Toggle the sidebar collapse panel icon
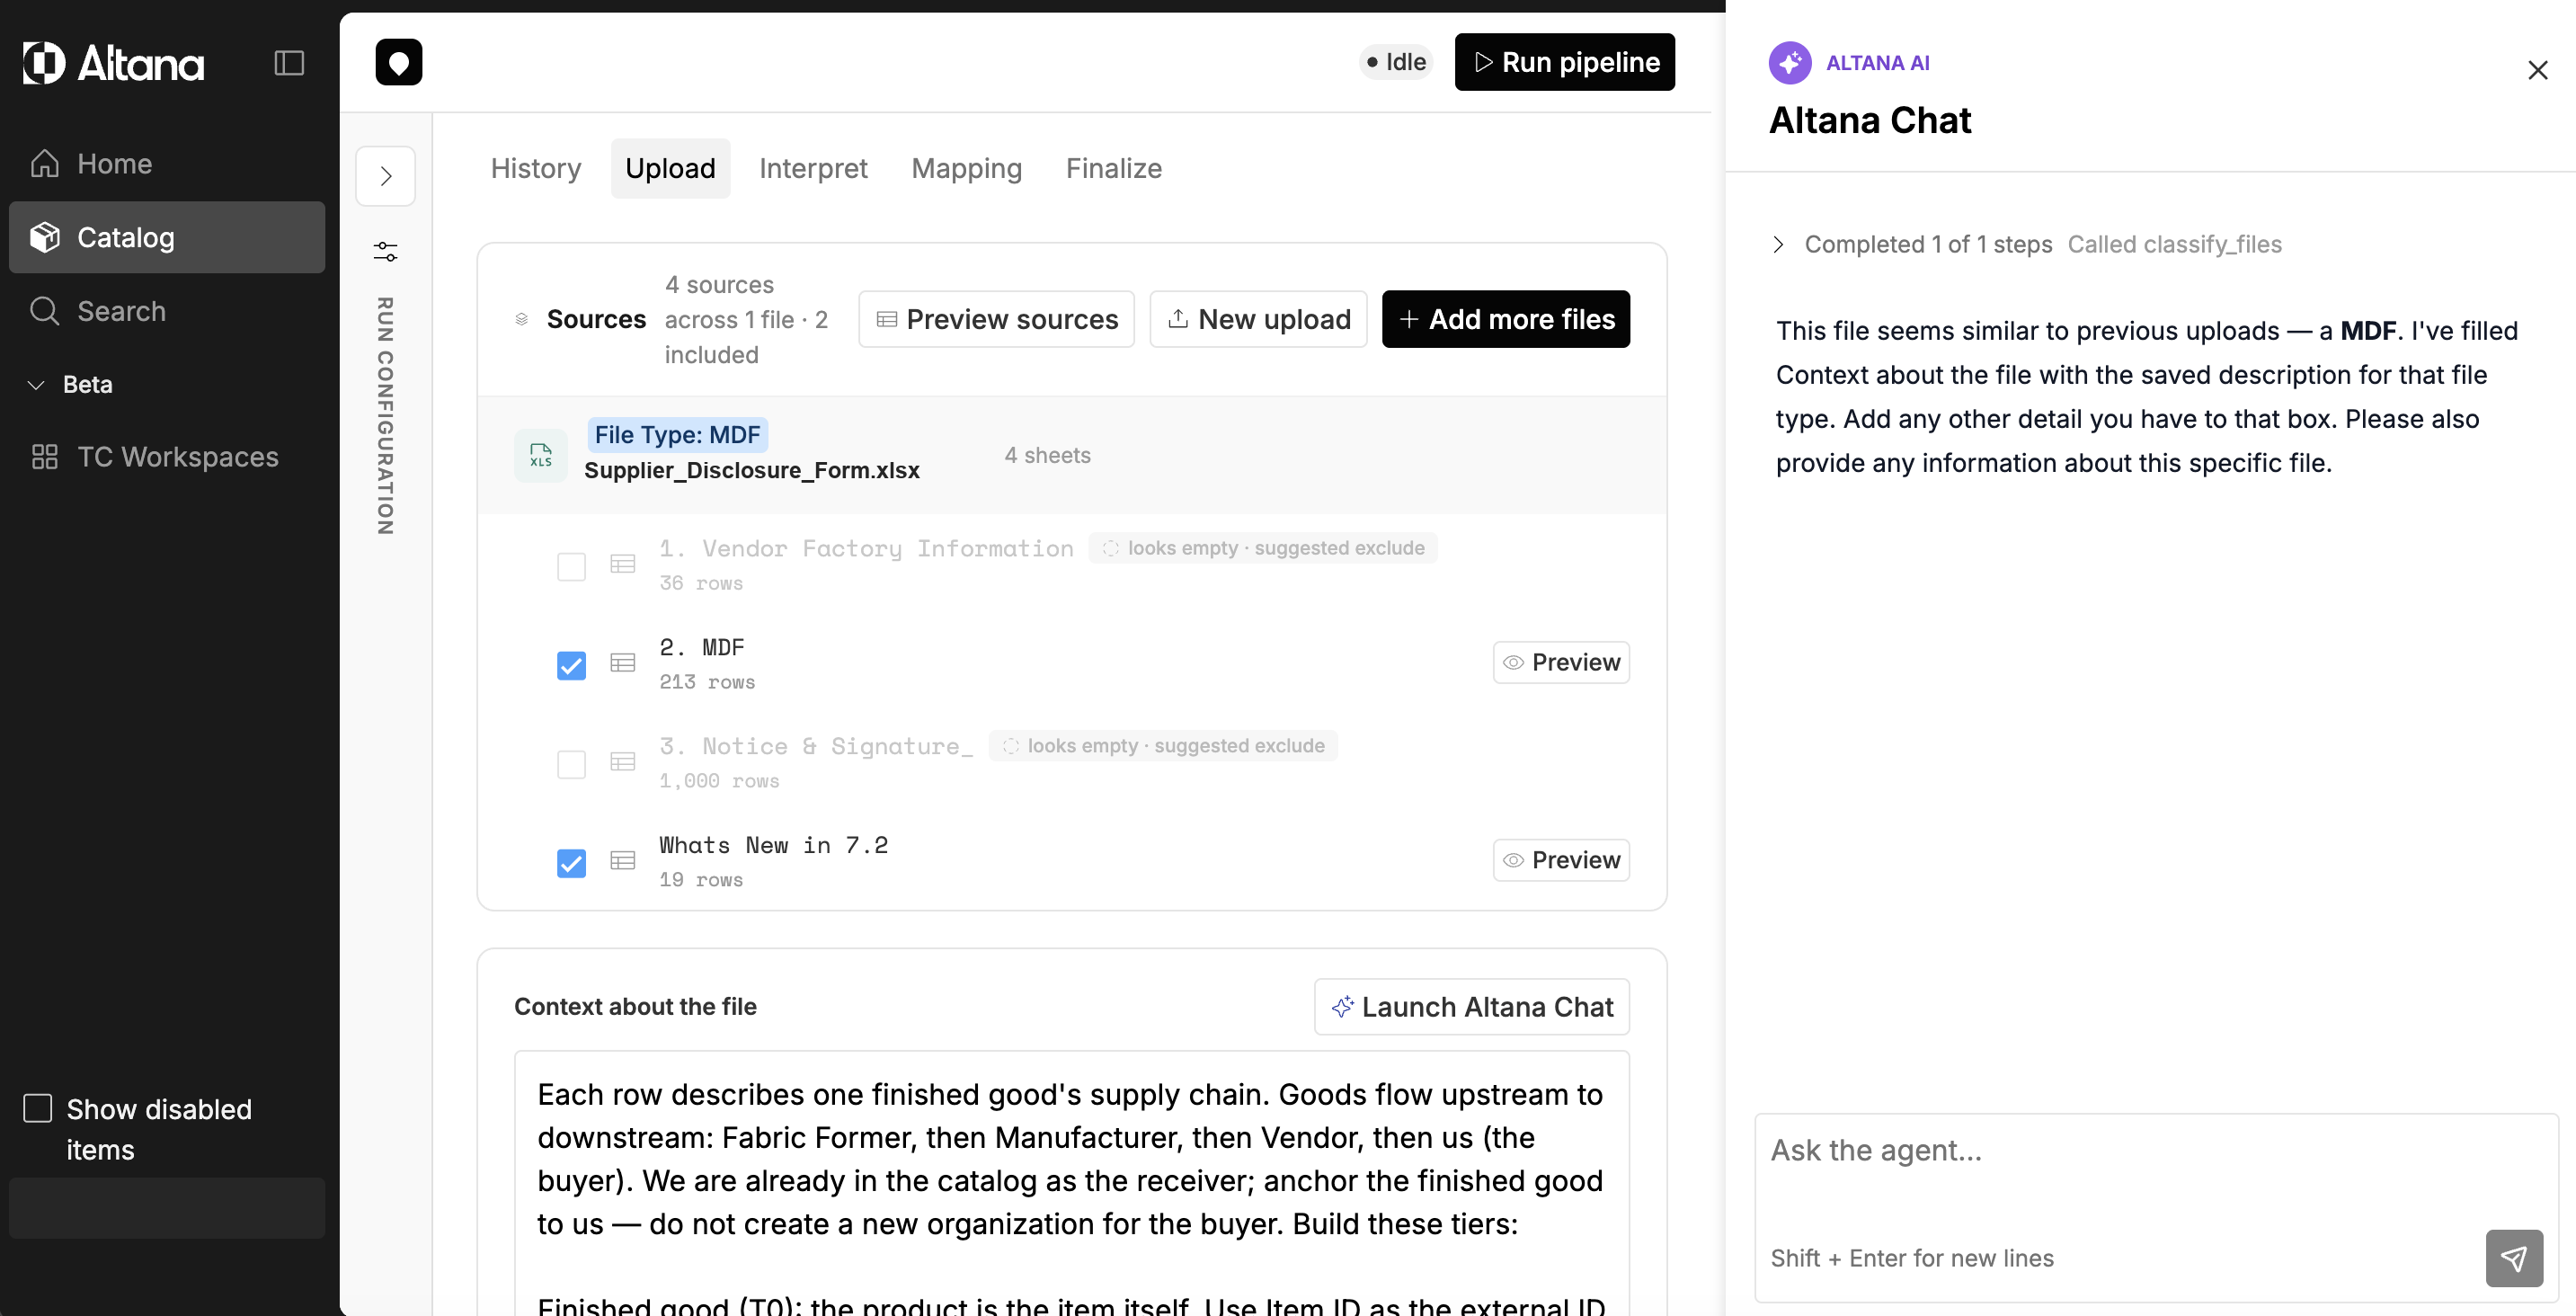 [x=289, y=63]
